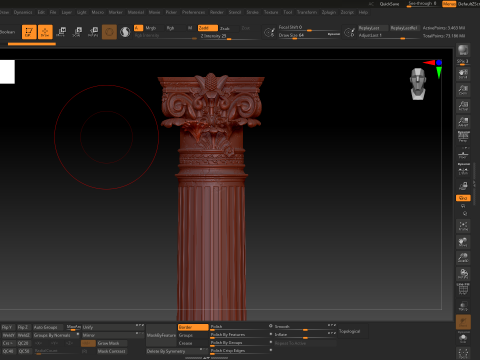Adjust the Draw Size slider
Screen dimensions: 480x360
coord(309,35)
